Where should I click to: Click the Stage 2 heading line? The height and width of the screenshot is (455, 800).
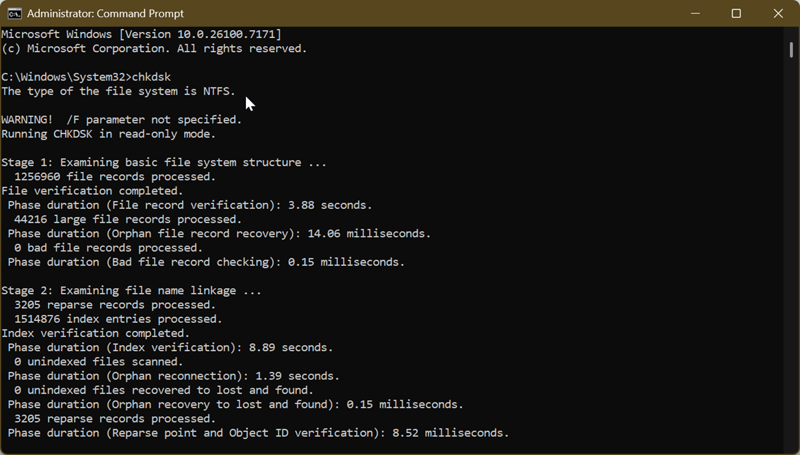pos(132,291)
